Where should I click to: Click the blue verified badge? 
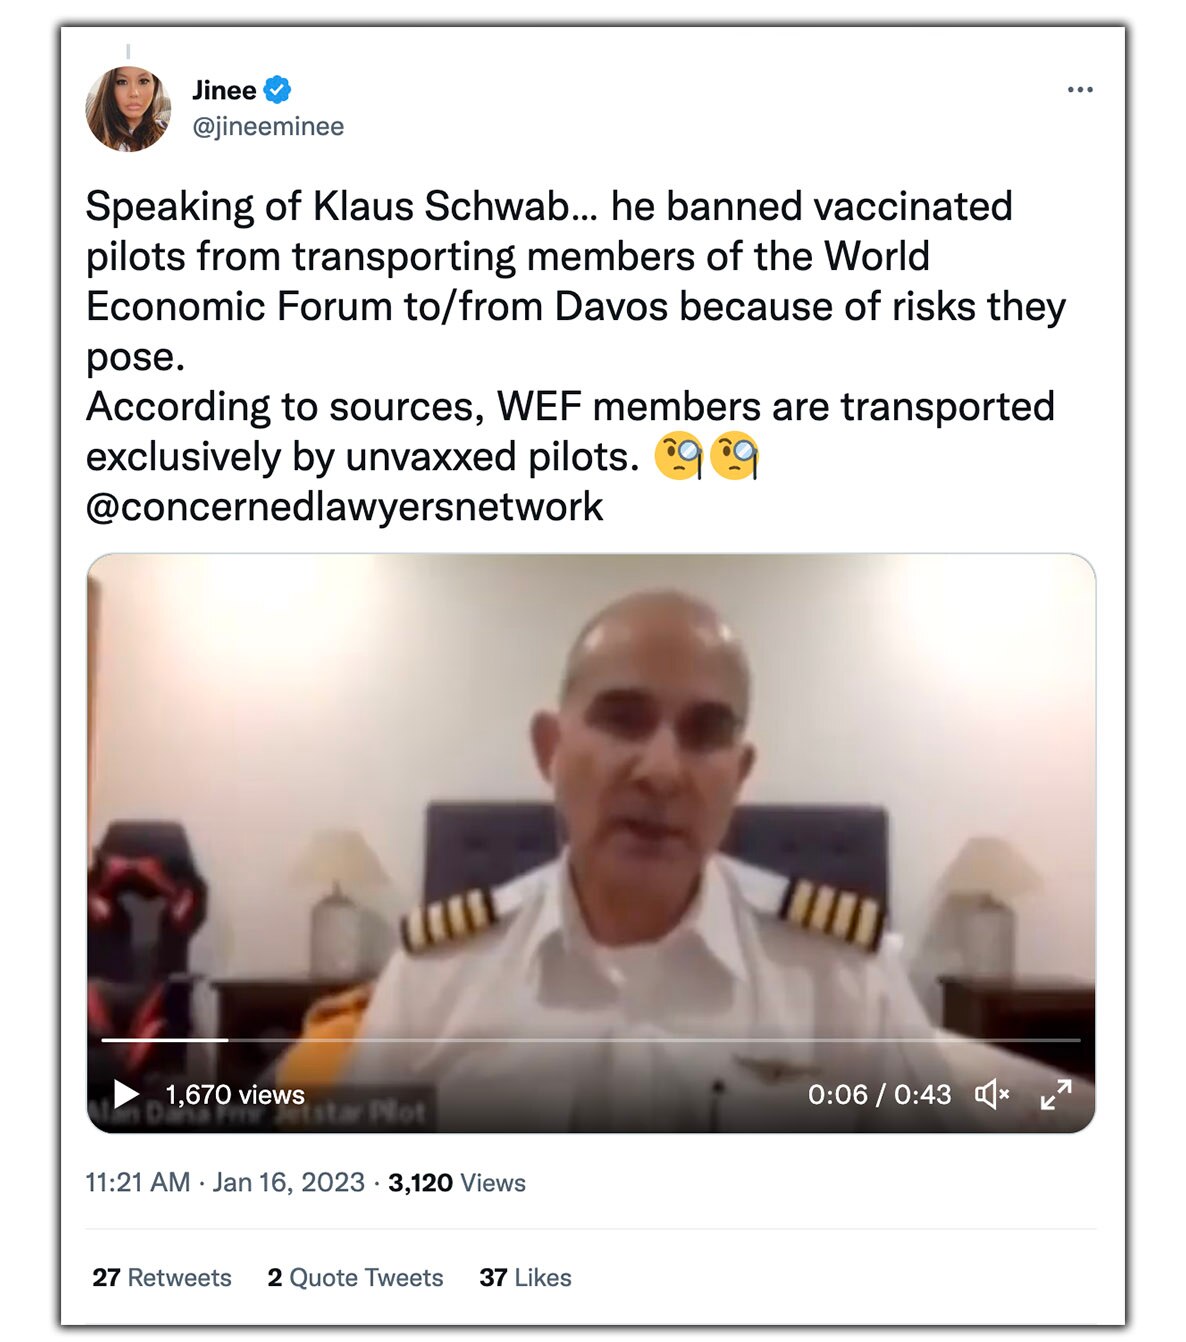277,90
